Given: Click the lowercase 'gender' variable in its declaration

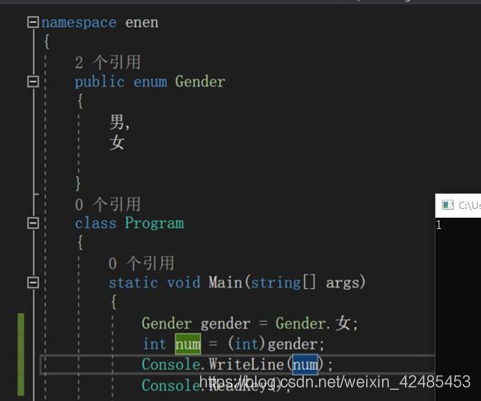Looking at the screenshot, I should (225, 324).
